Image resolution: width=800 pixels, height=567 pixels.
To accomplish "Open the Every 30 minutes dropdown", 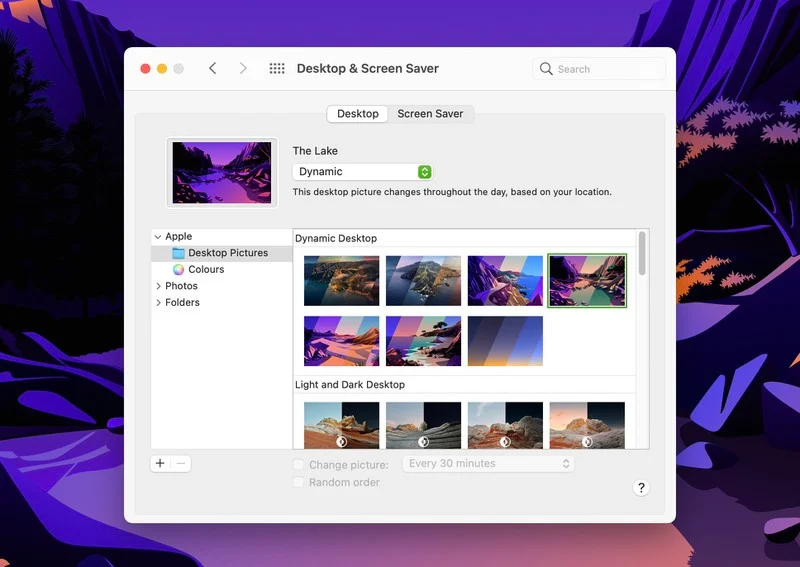I will point(488,464).
